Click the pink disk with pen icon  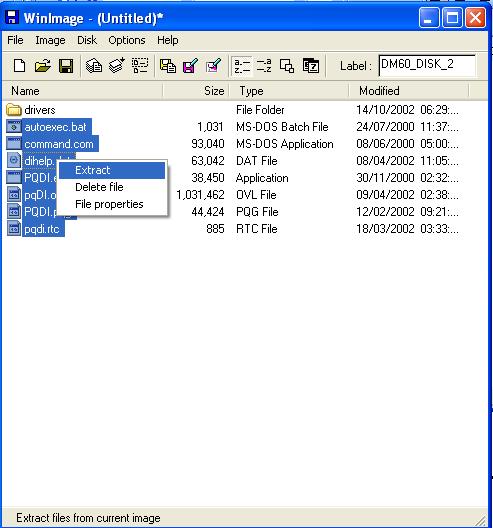point(213,66)
